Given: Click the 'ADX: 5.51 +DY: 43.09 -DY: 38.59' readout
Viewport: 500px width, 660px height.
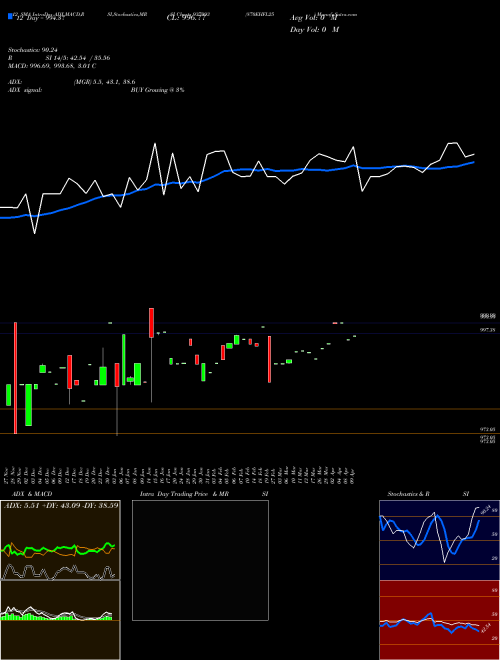Looking at the screenshot, I should [61, 505].
